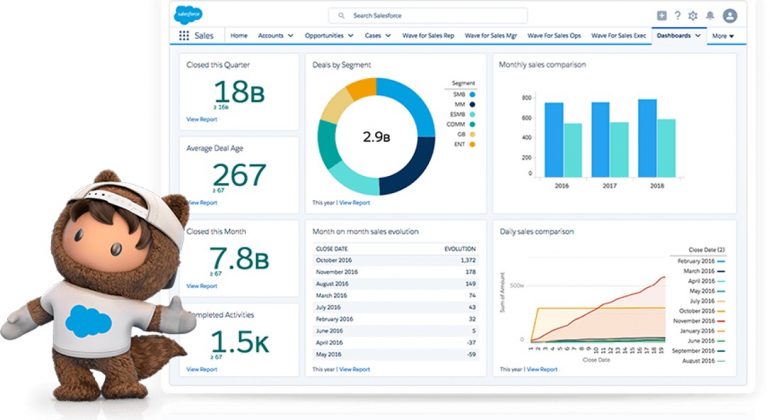
Task: Open View Report under Daily sales comparison
Action: tap(542, 369)
